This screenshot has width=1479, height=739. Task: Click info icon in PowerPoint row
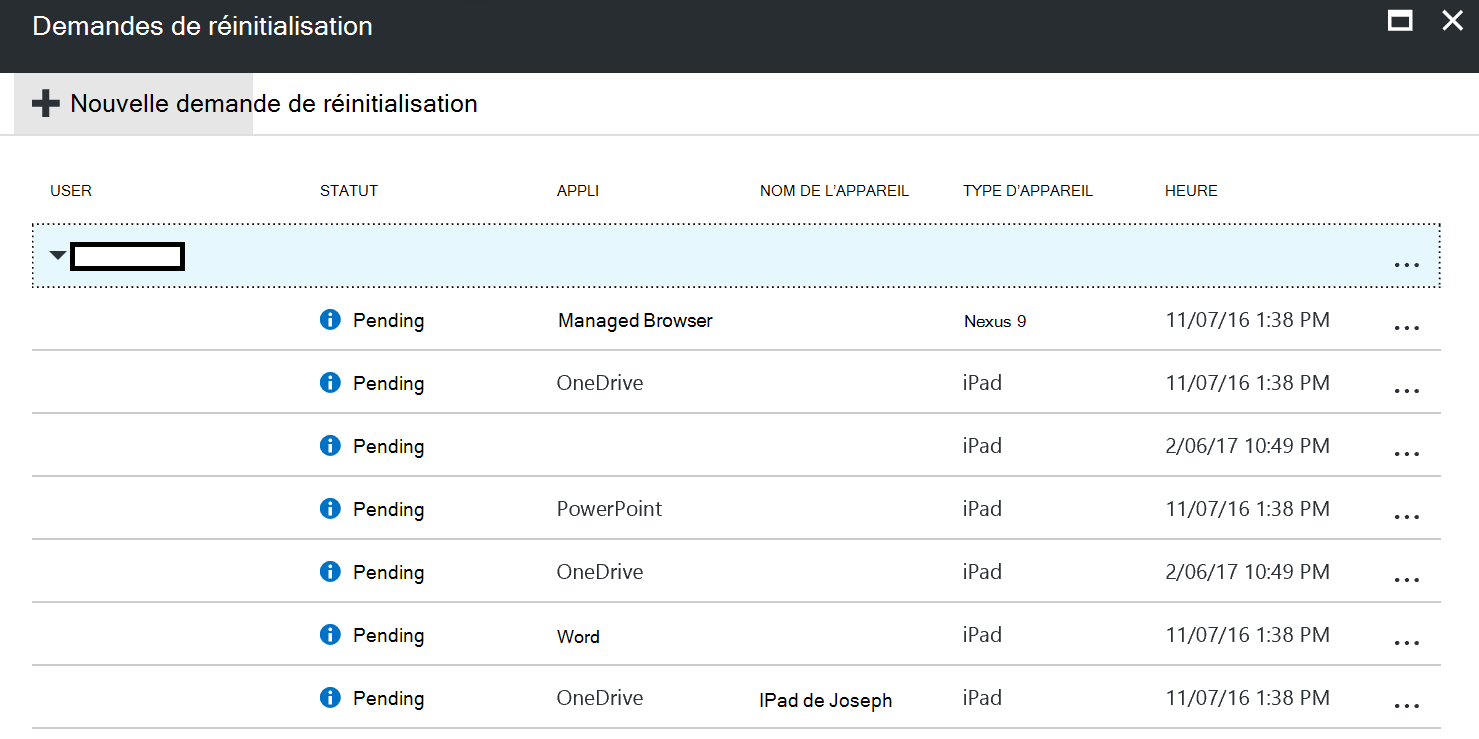tap(330, 508)
